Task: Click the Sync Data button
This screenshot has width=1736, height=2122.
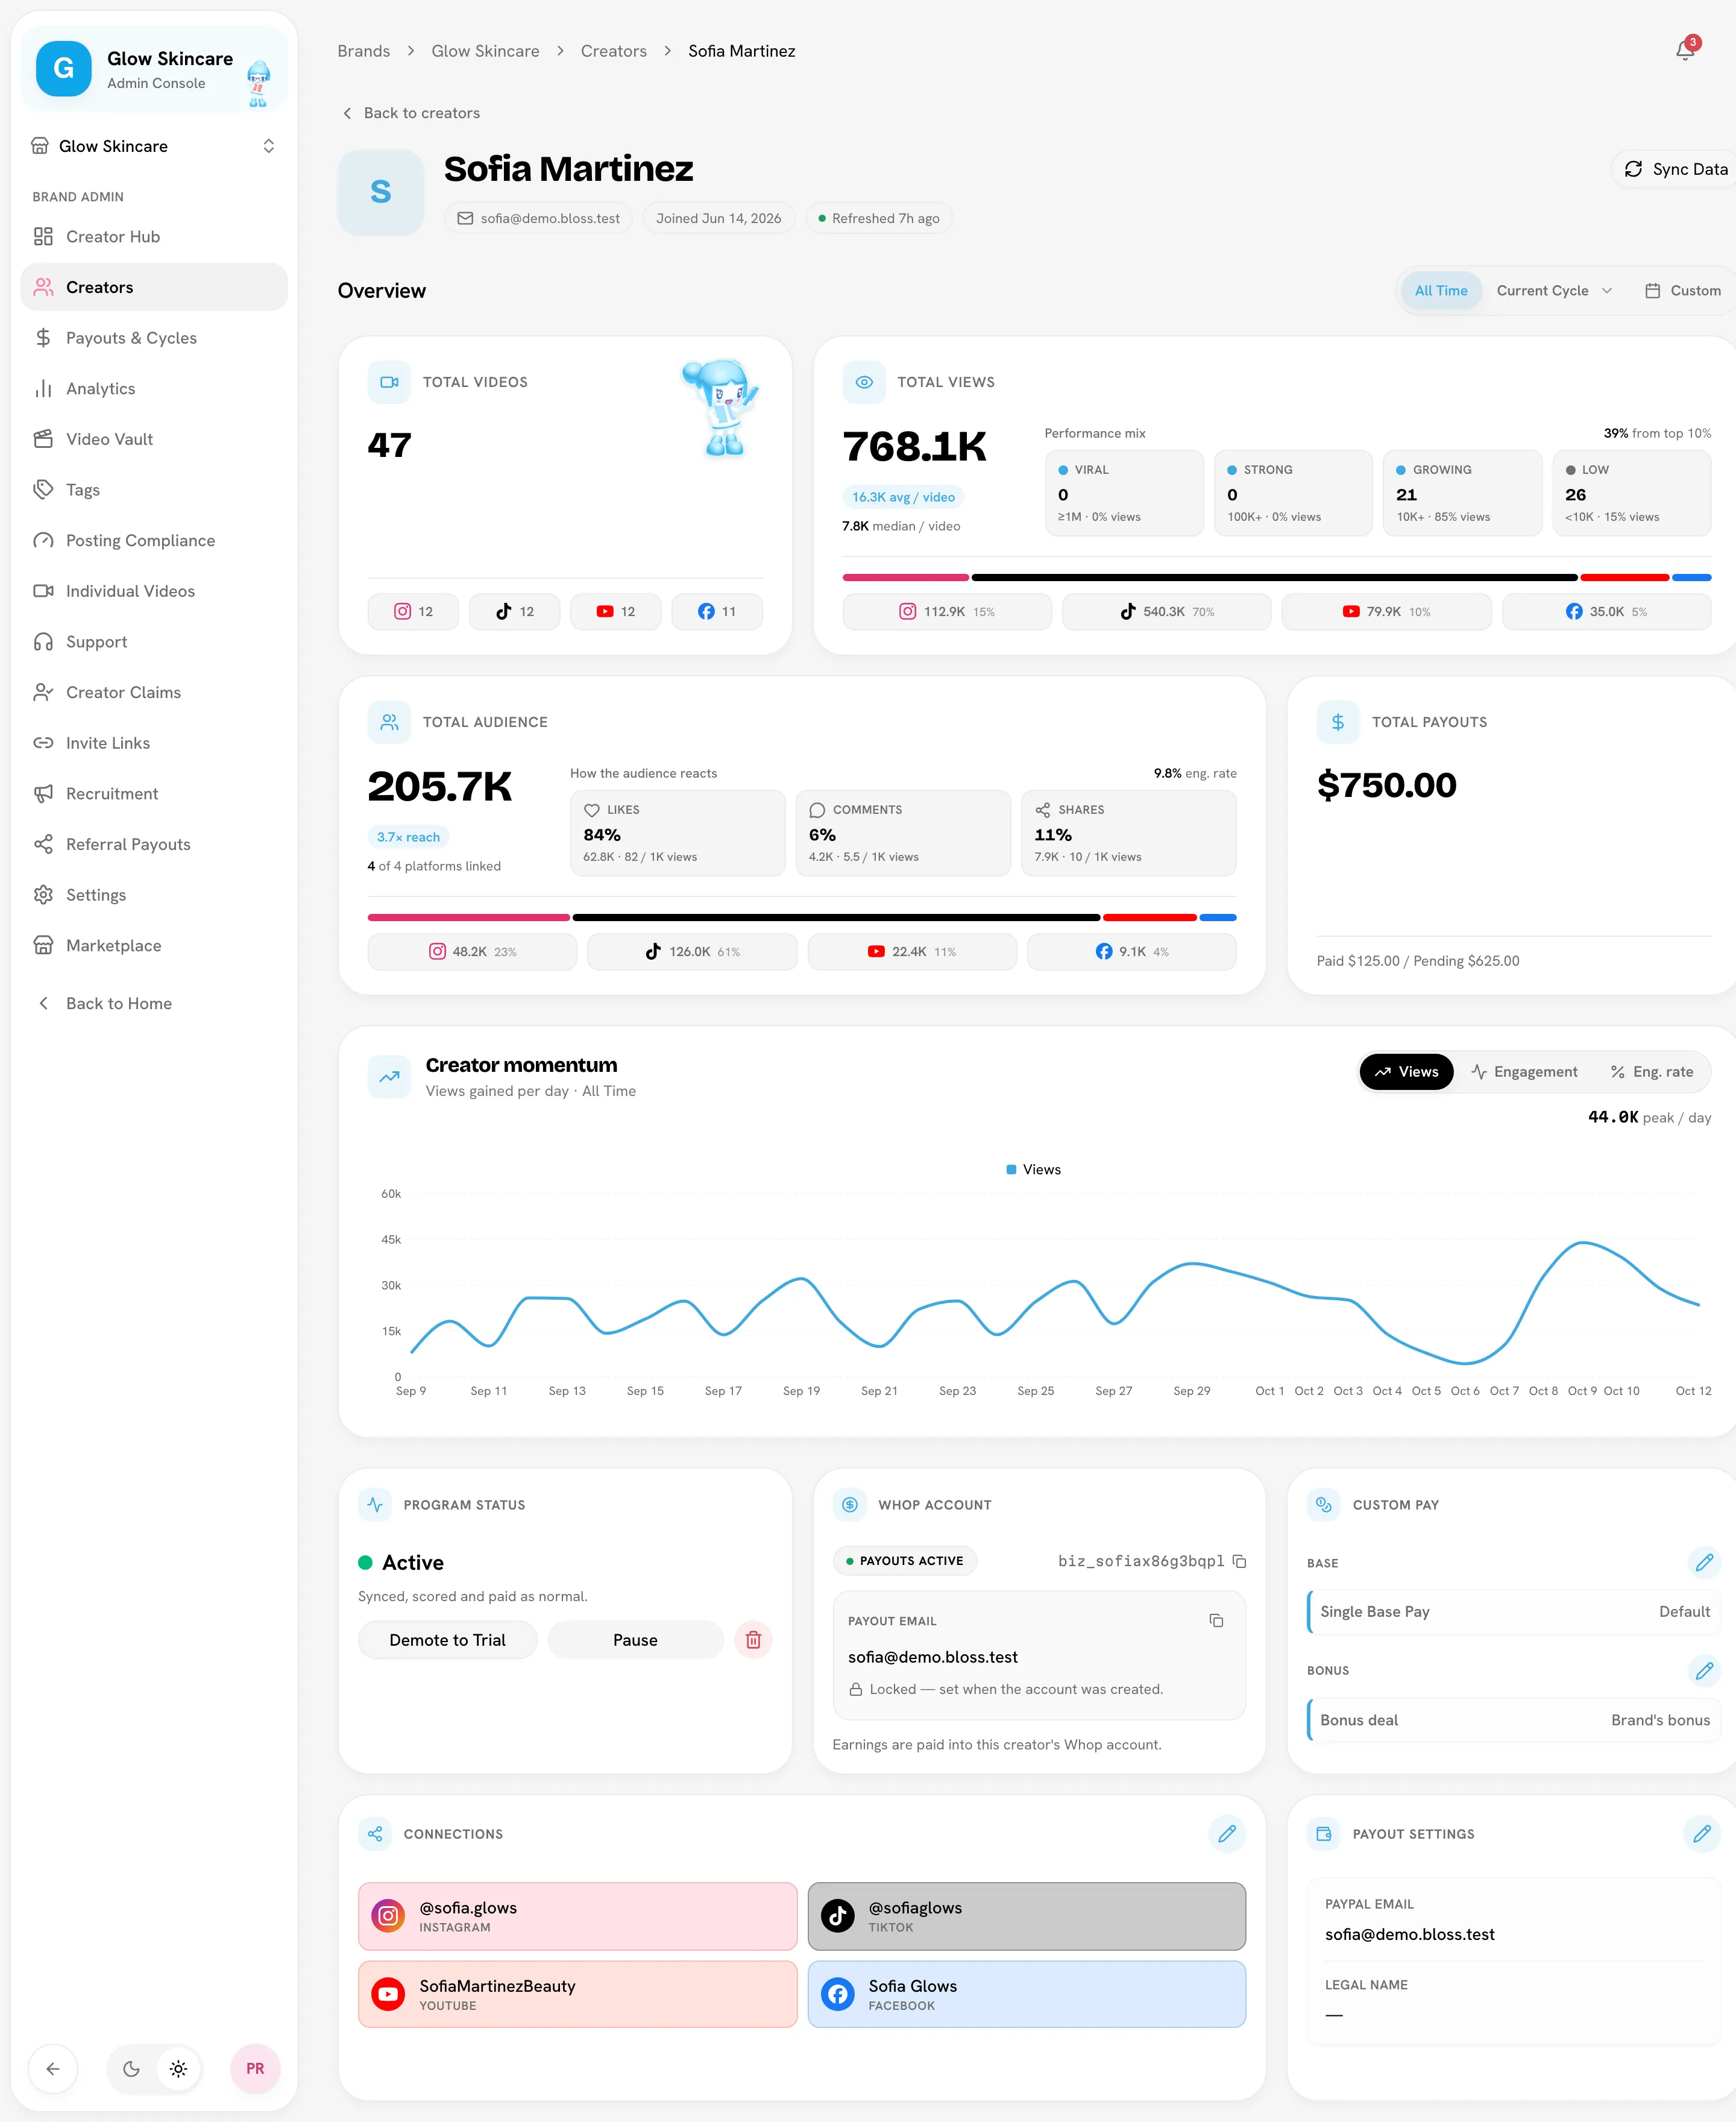Action: pyautogui.click(x=1675, y=169)
